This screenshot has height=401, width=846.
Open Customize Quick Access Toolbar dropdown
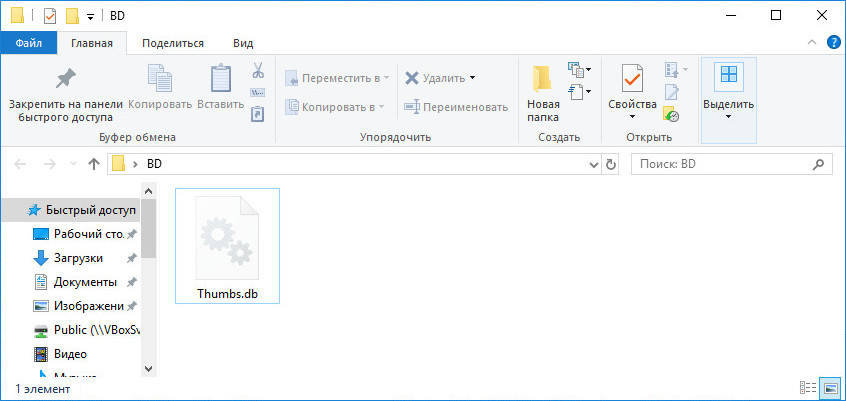(91, 17)
